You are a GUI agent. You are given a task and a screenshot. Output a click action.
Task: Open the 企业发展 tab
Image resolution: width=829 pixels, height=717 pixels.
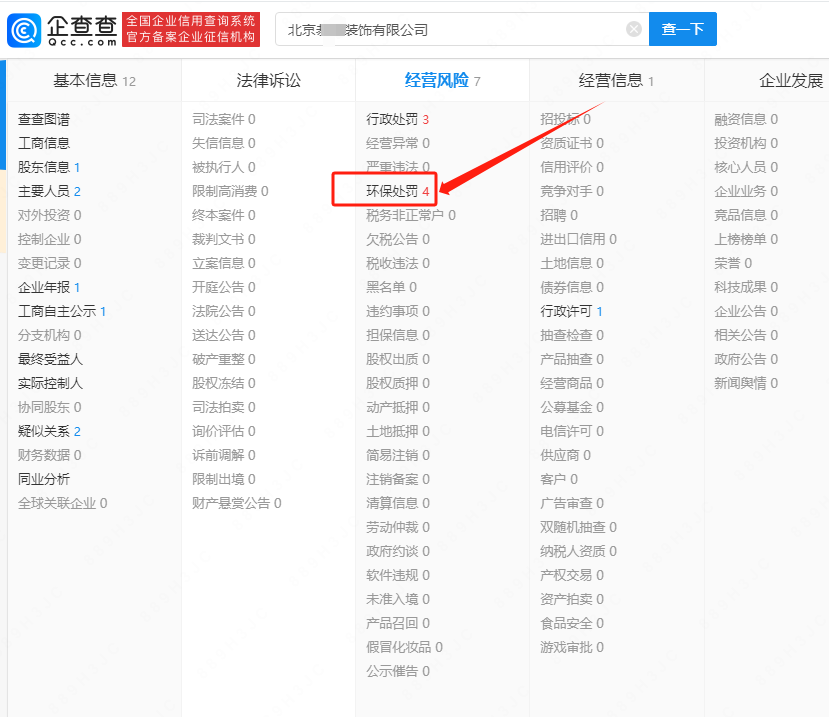click(791, 81)
